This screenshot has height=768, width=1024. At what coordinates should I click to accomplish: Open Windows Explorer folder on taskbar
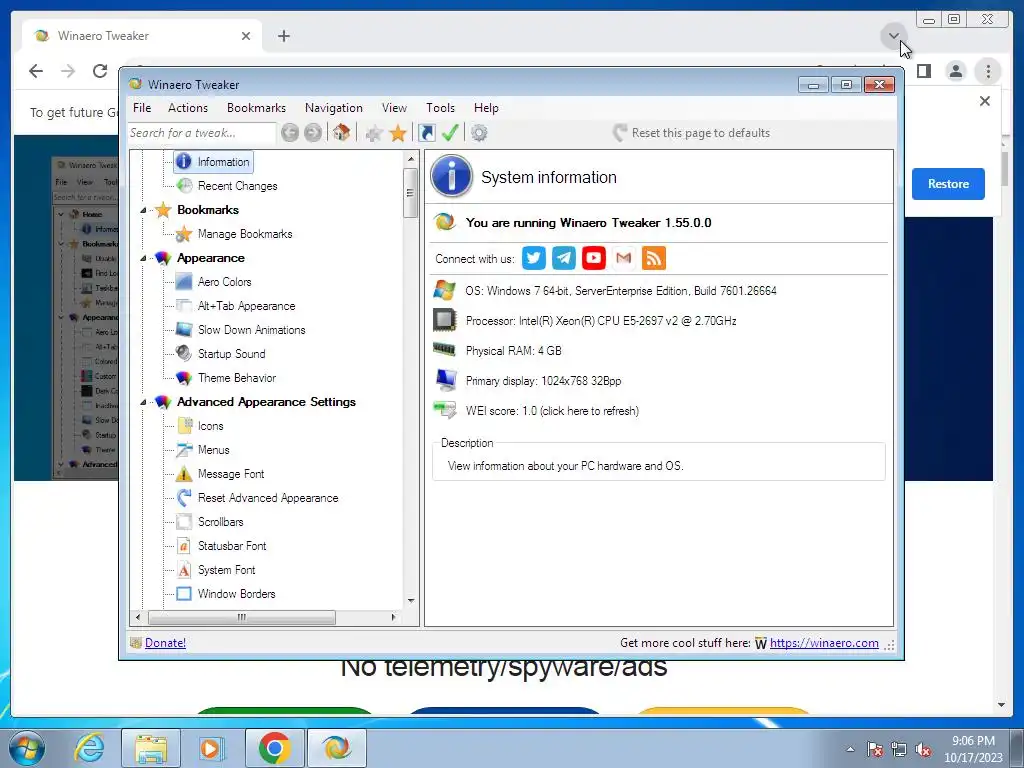[151, 748]
